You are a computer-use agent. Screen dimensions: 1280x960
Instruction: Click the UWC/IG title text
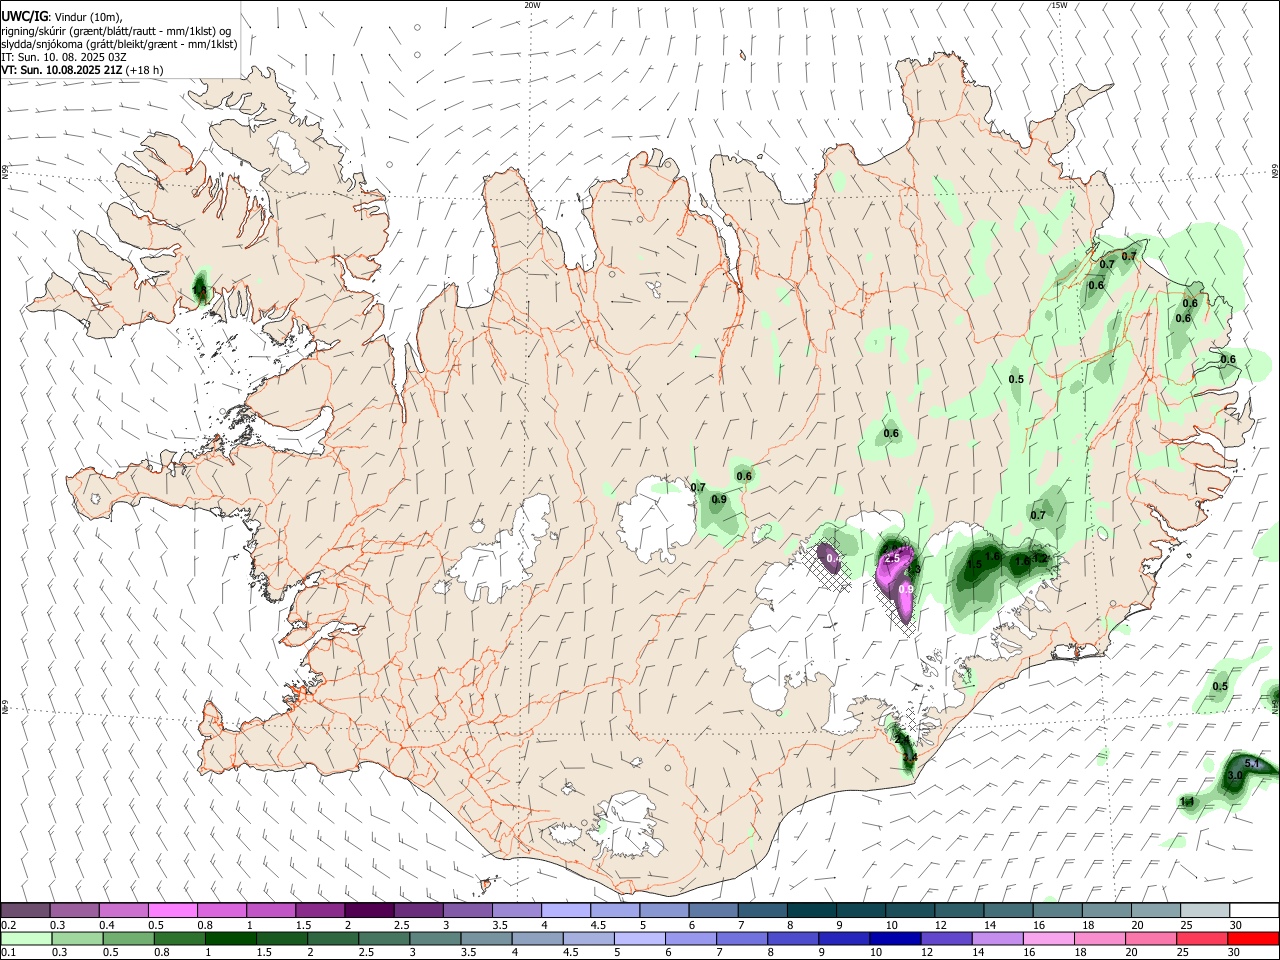(24, 15)
